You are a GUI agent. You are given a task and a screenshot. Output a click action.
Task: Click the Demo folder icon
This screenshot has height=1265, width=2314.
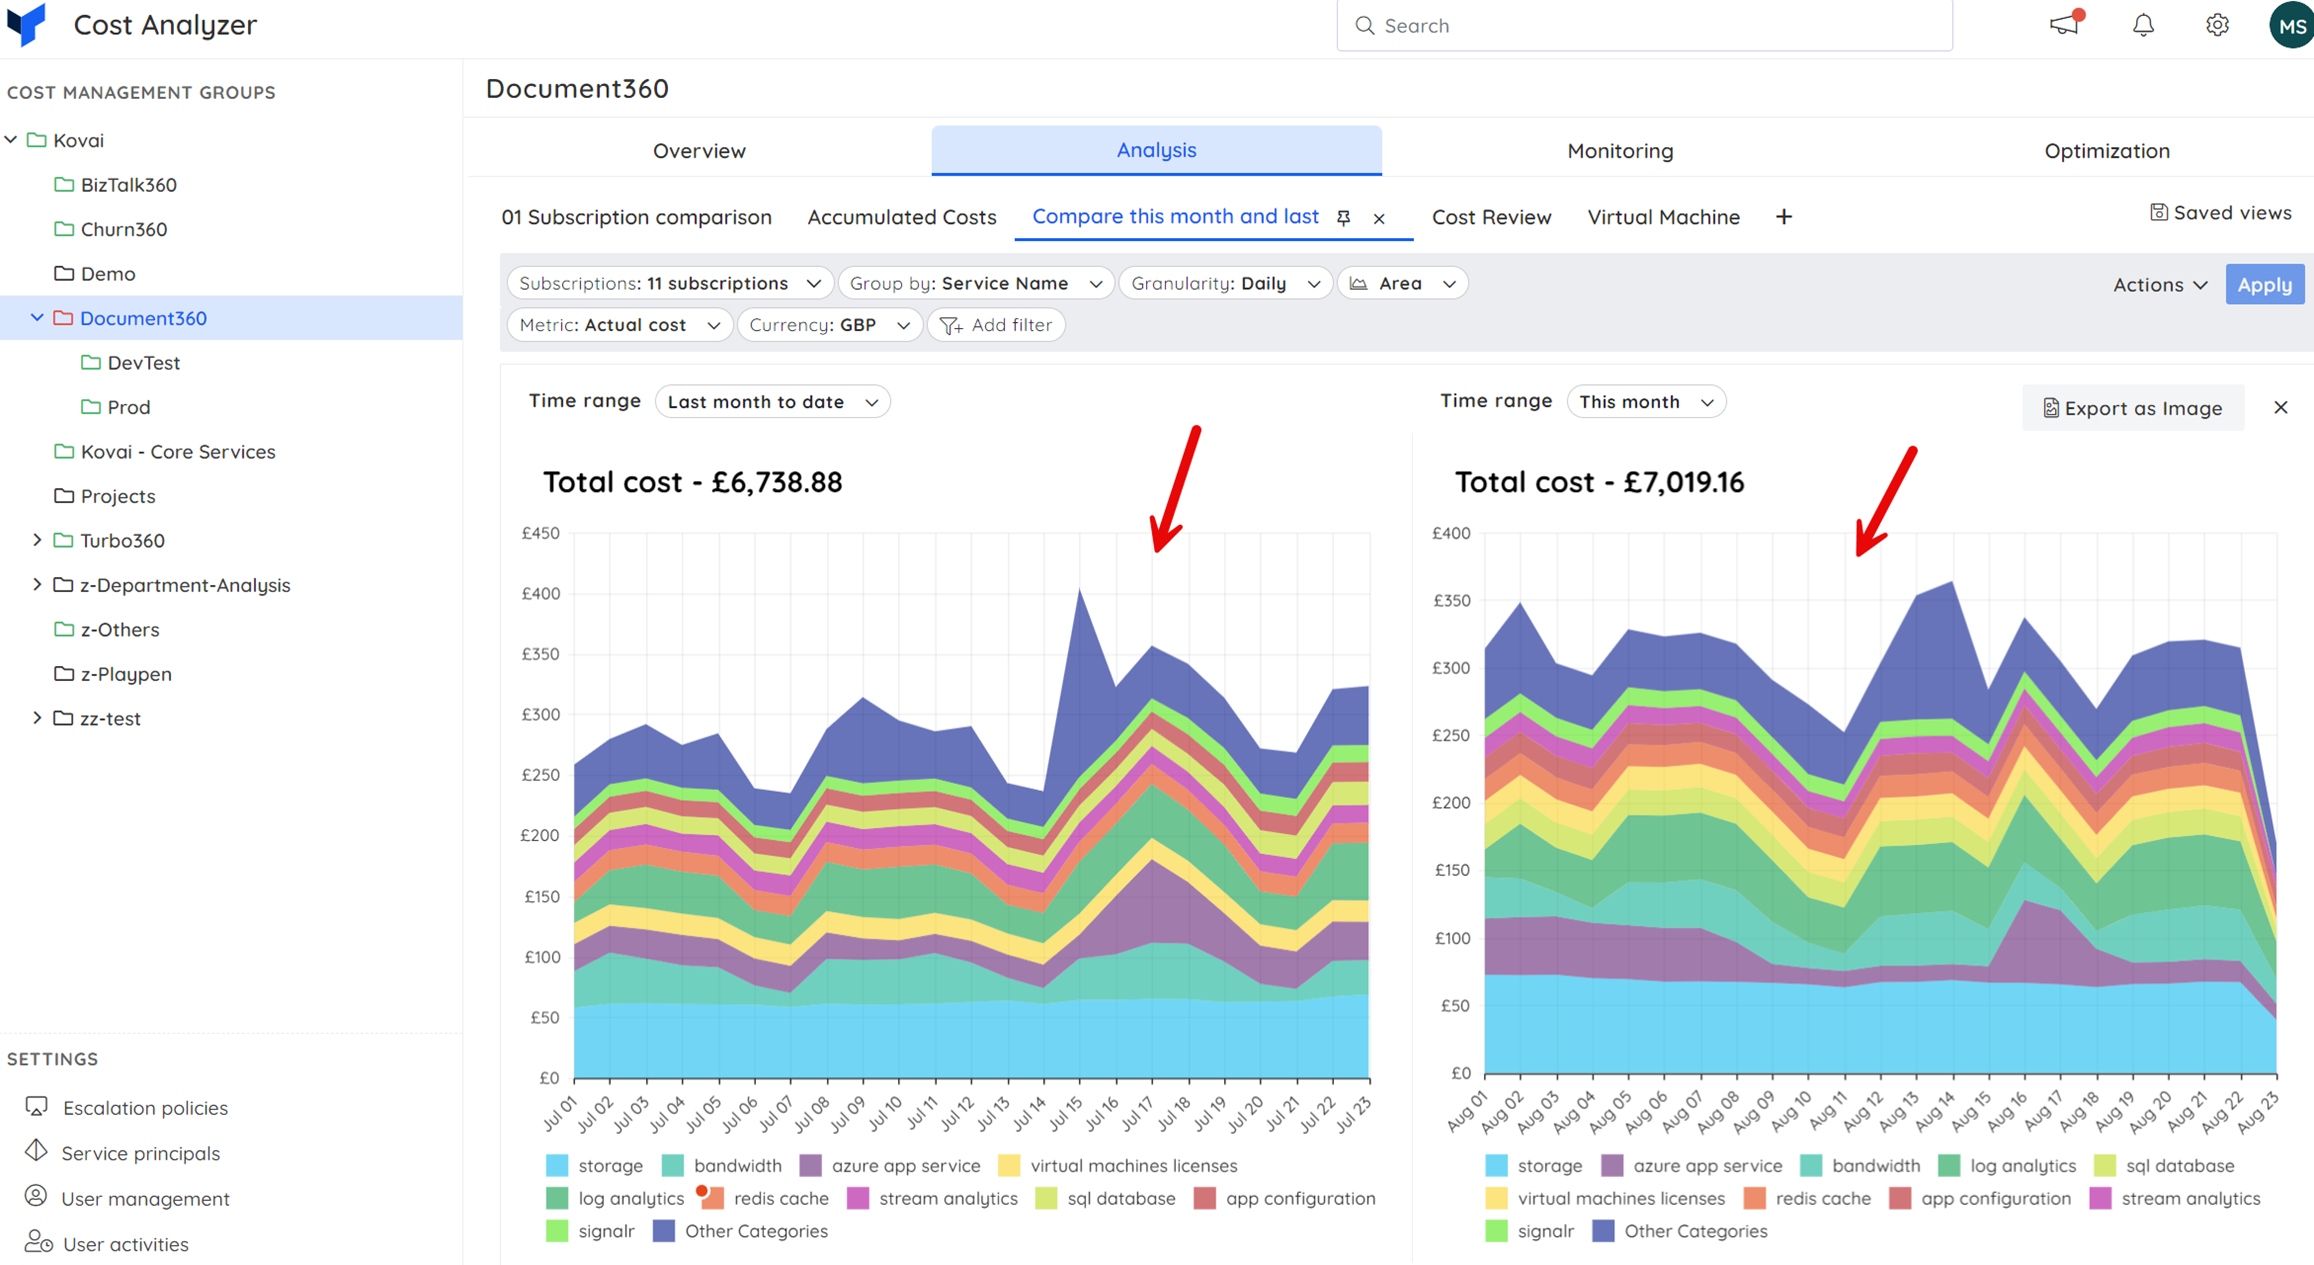tap(64, 273)
